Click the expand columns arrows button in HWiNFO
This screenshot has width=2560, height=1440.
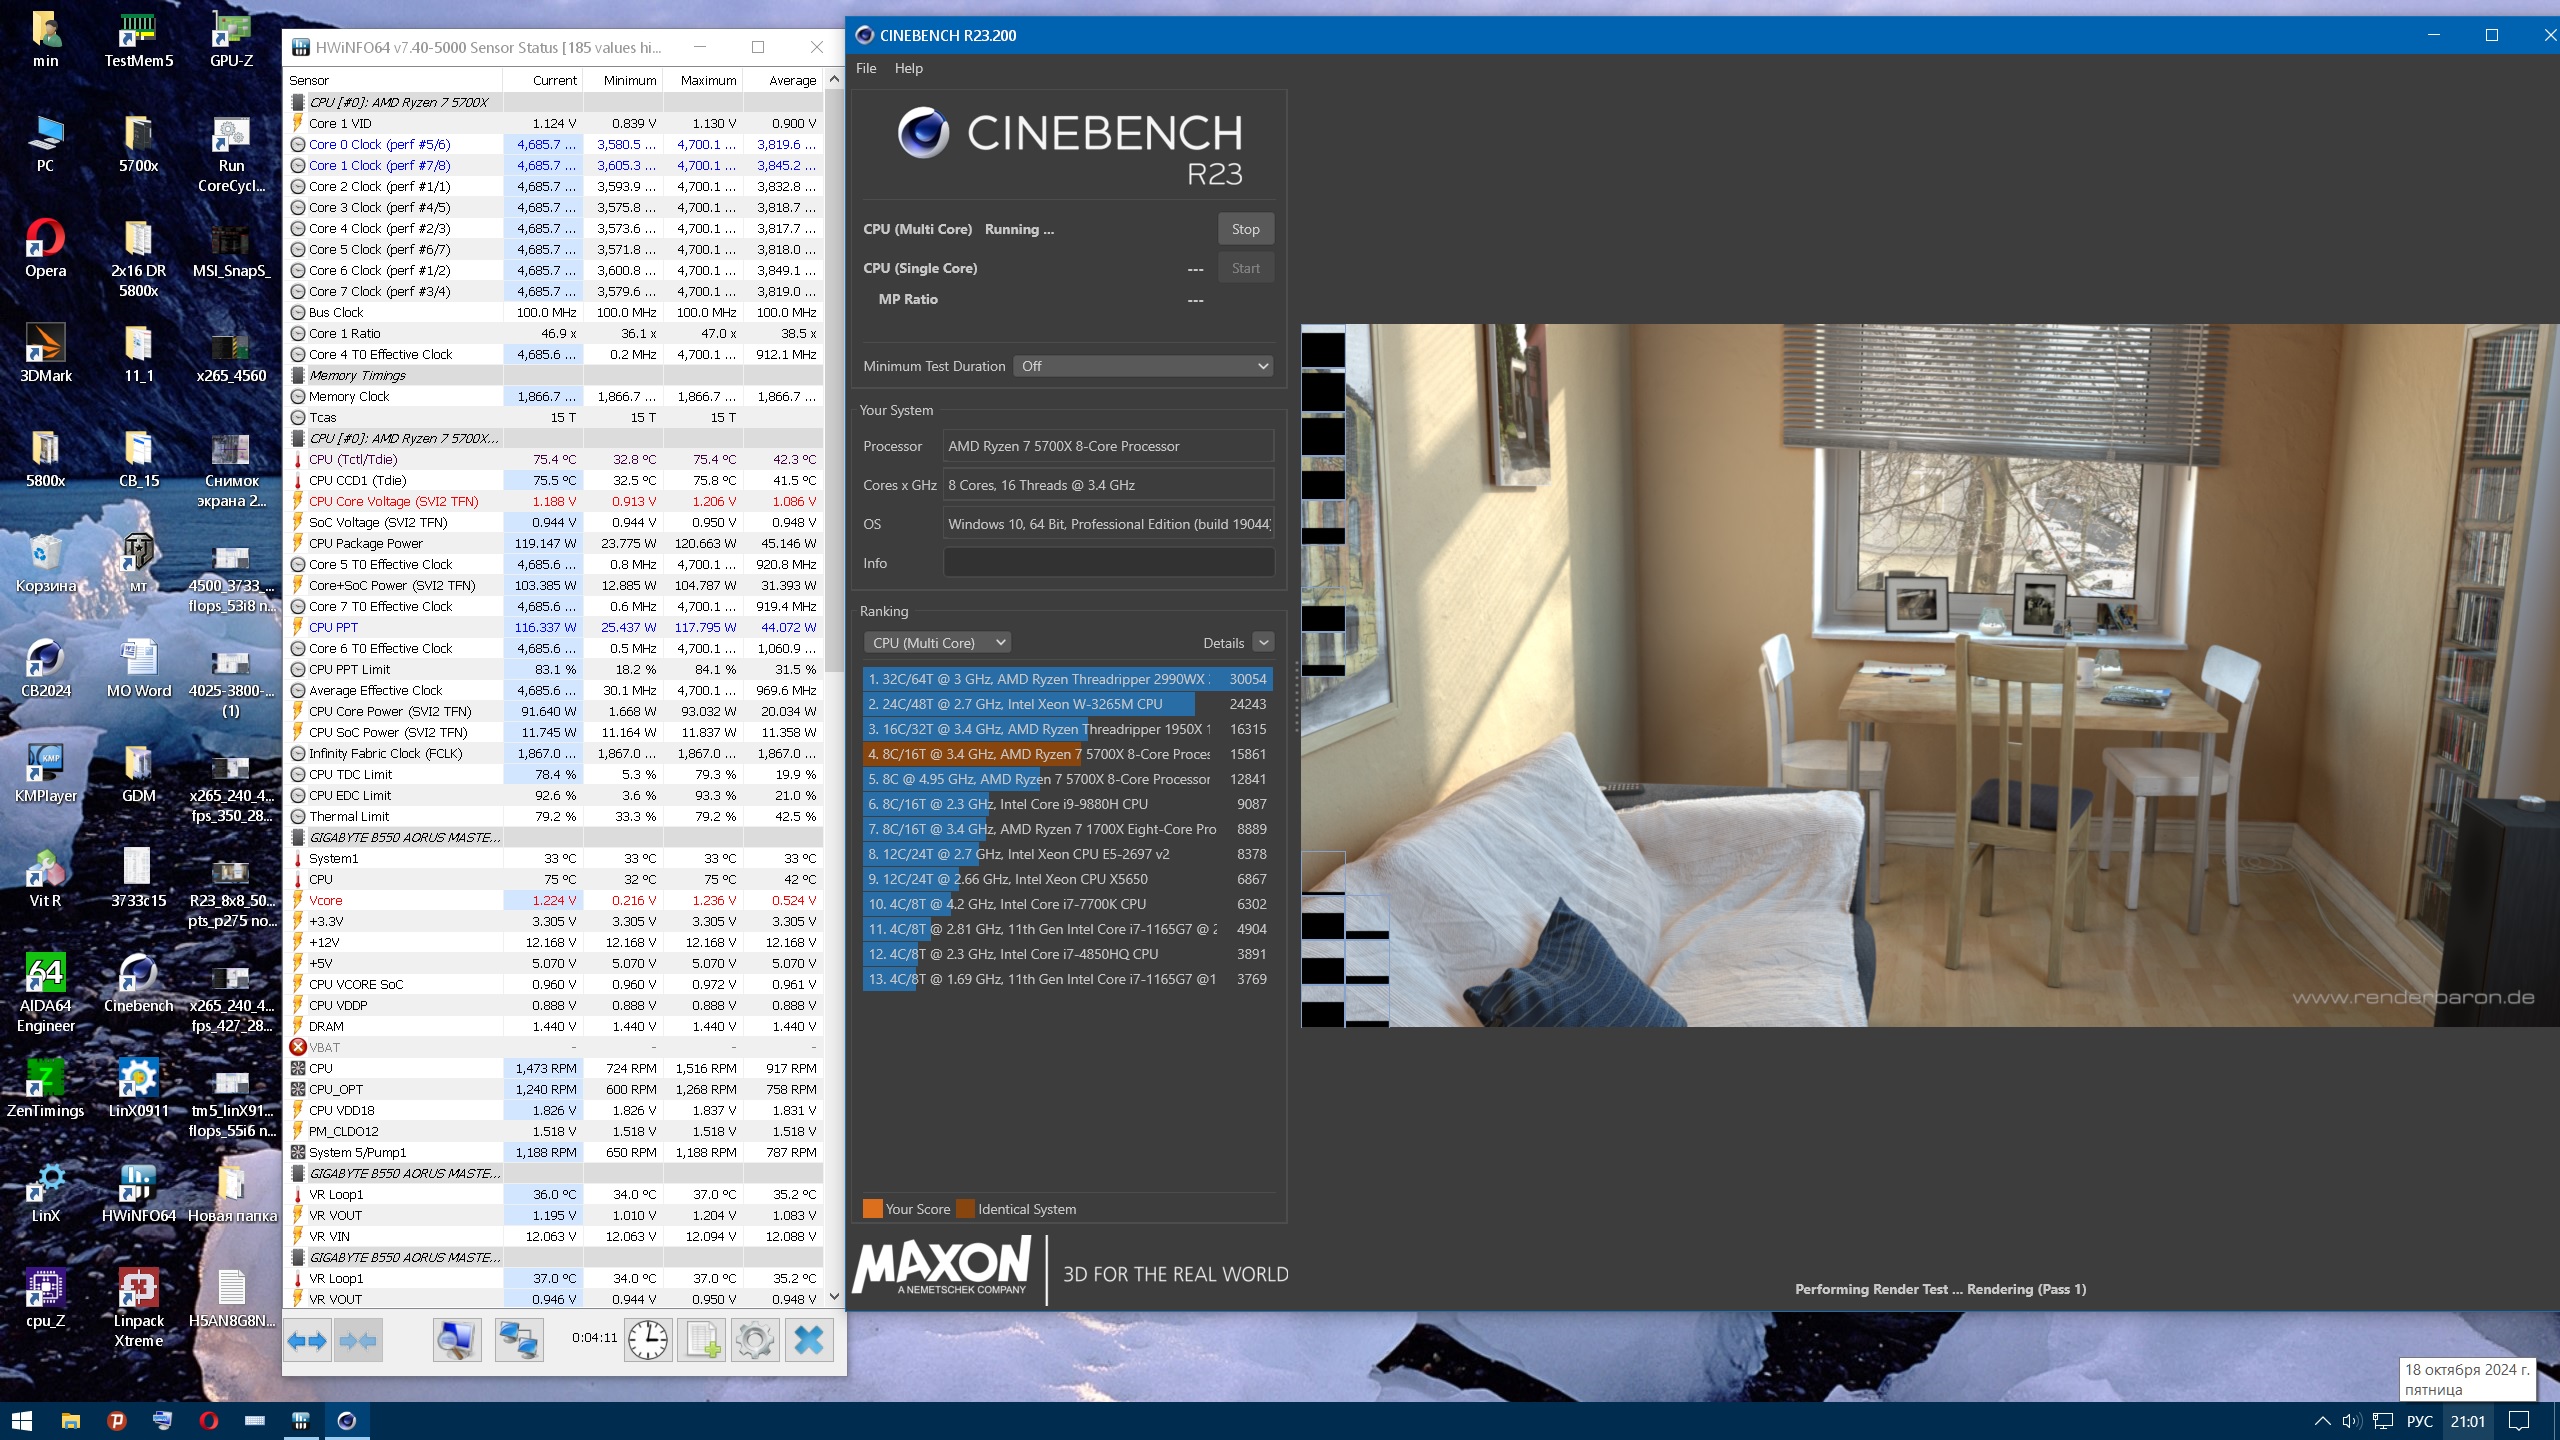pyautogui.click(x=307, y=1340)
